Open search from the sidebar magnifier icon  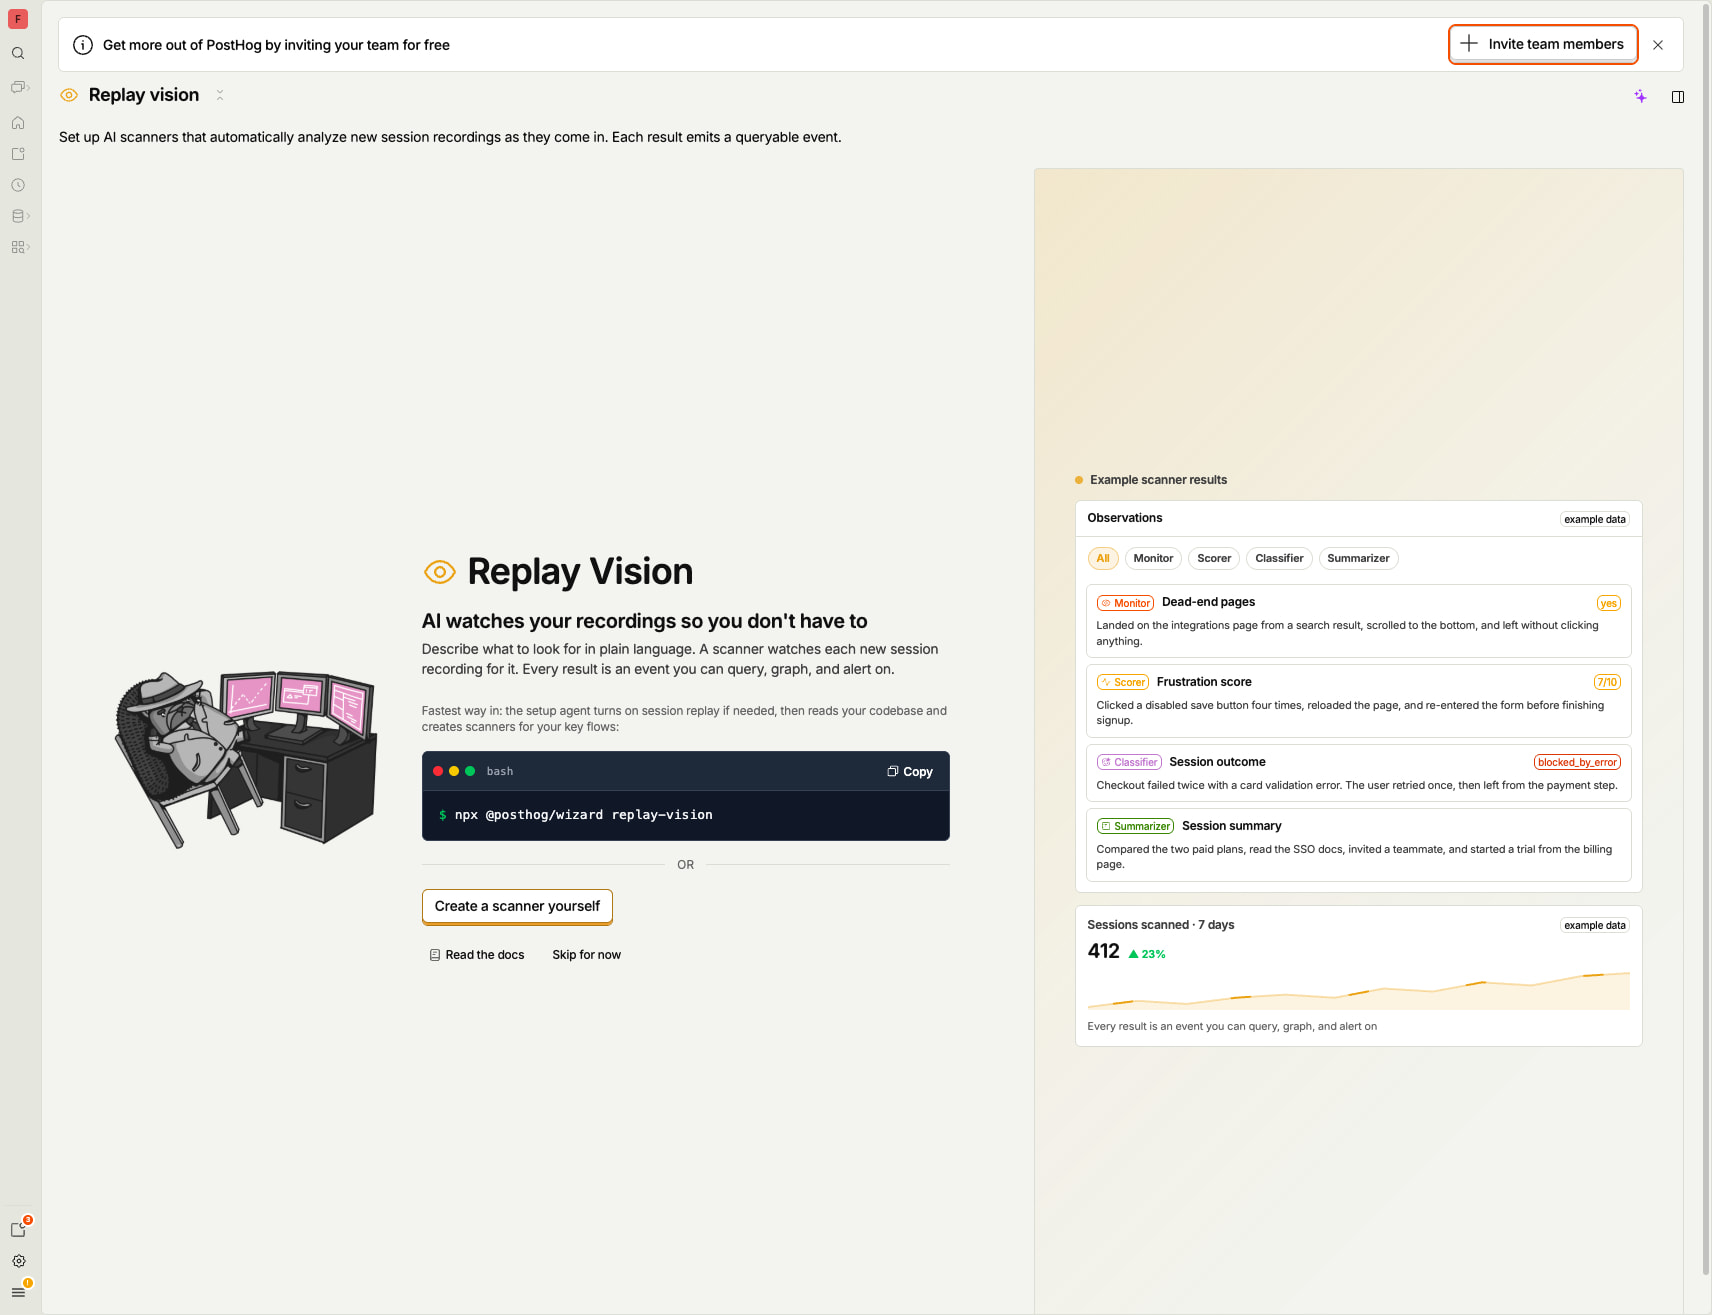click(x=18, y=53)
